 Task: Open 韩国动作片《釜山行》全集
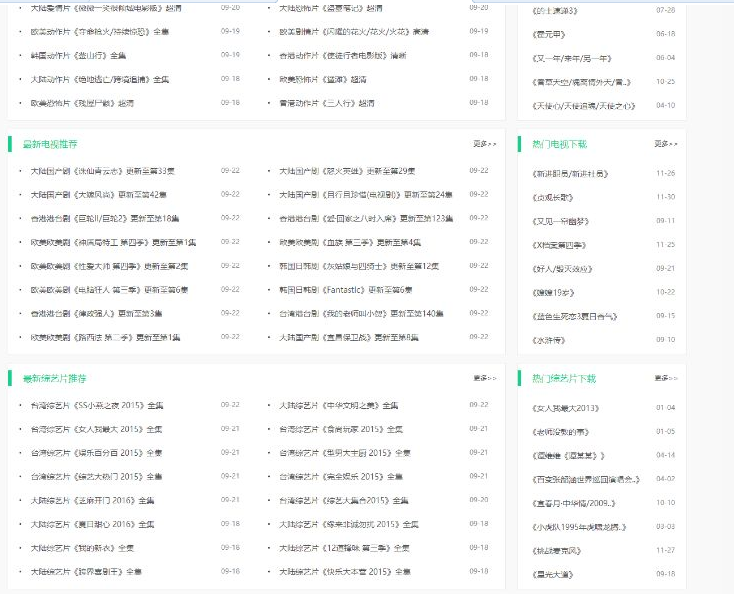[78, 56]
